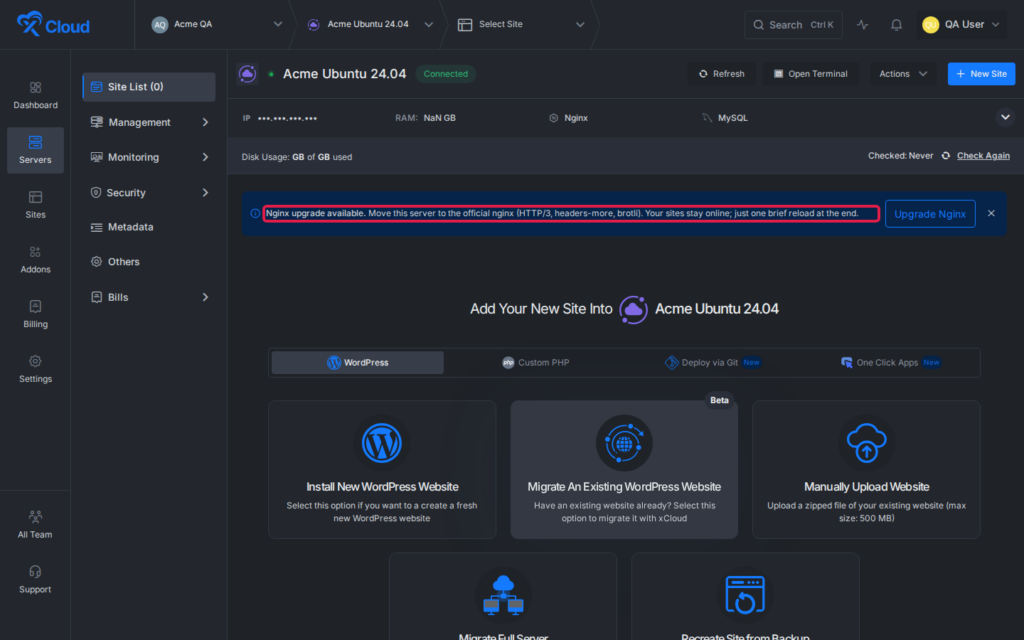Image resolution: width=1024 pixels, height=640 pixels.
Task: Expand the Management menu
Action: point(149,122)
